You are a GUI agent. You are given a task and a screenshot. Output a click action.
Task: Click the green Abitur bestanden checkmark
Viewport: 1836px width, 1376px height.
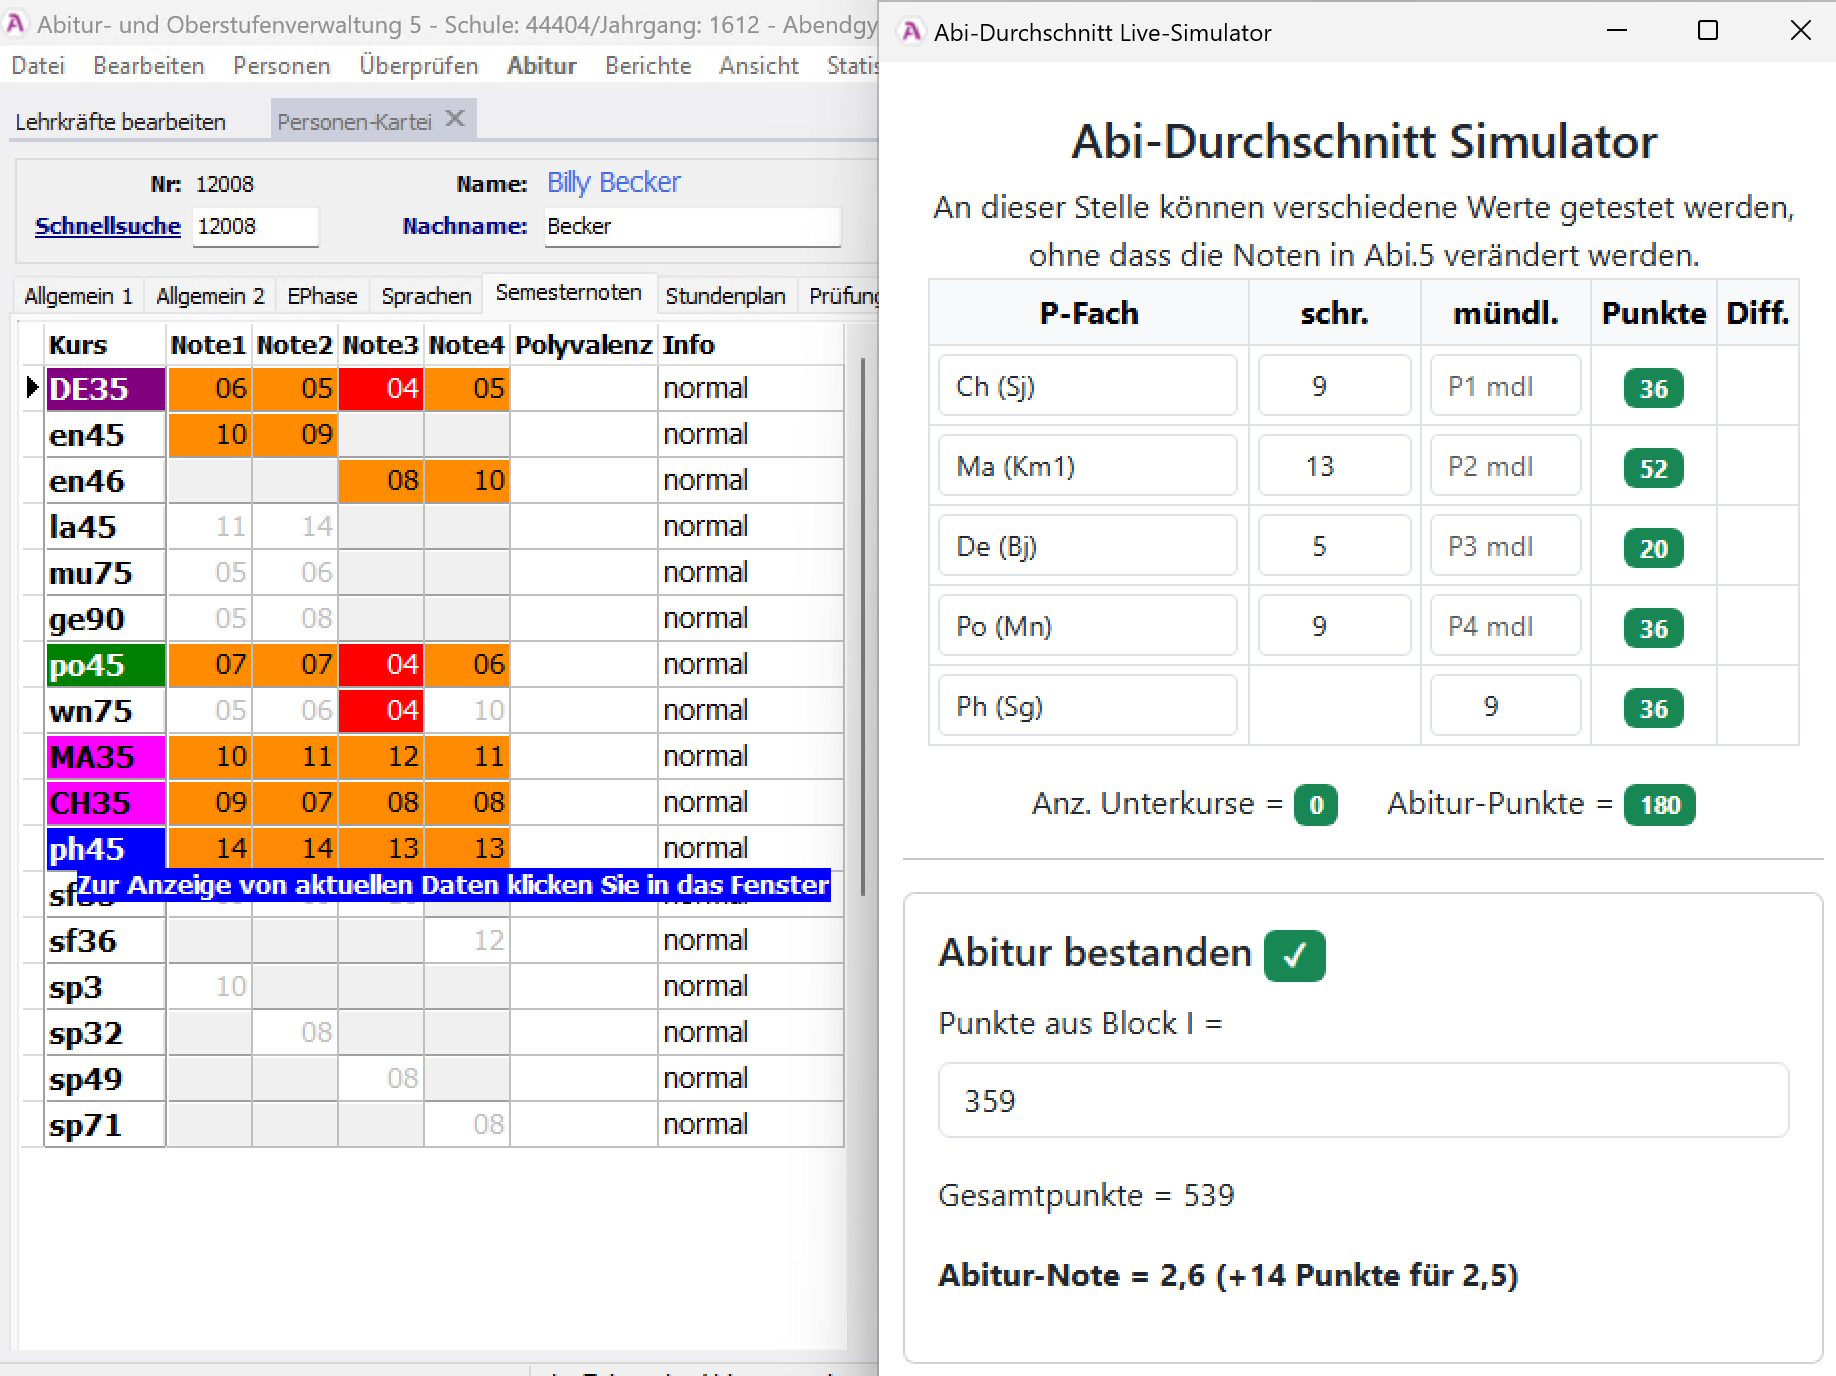tap(1295, 955)
